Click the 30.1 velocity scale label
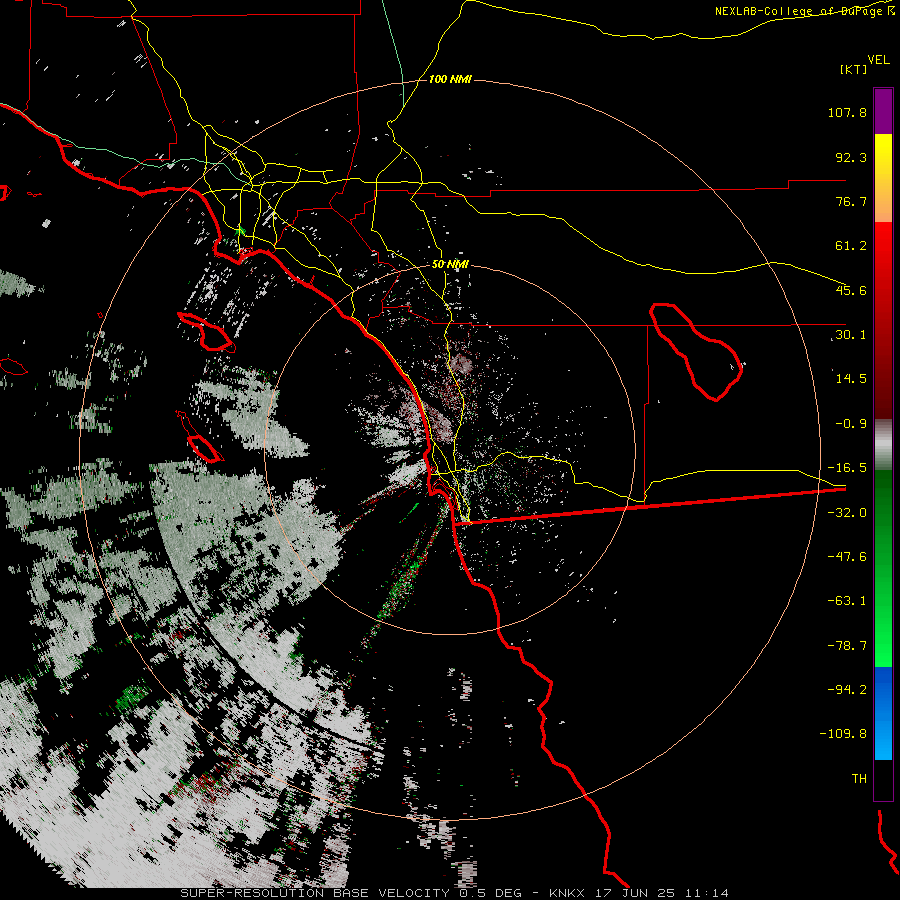The image size is (900, 900). (x=851, y=335)
